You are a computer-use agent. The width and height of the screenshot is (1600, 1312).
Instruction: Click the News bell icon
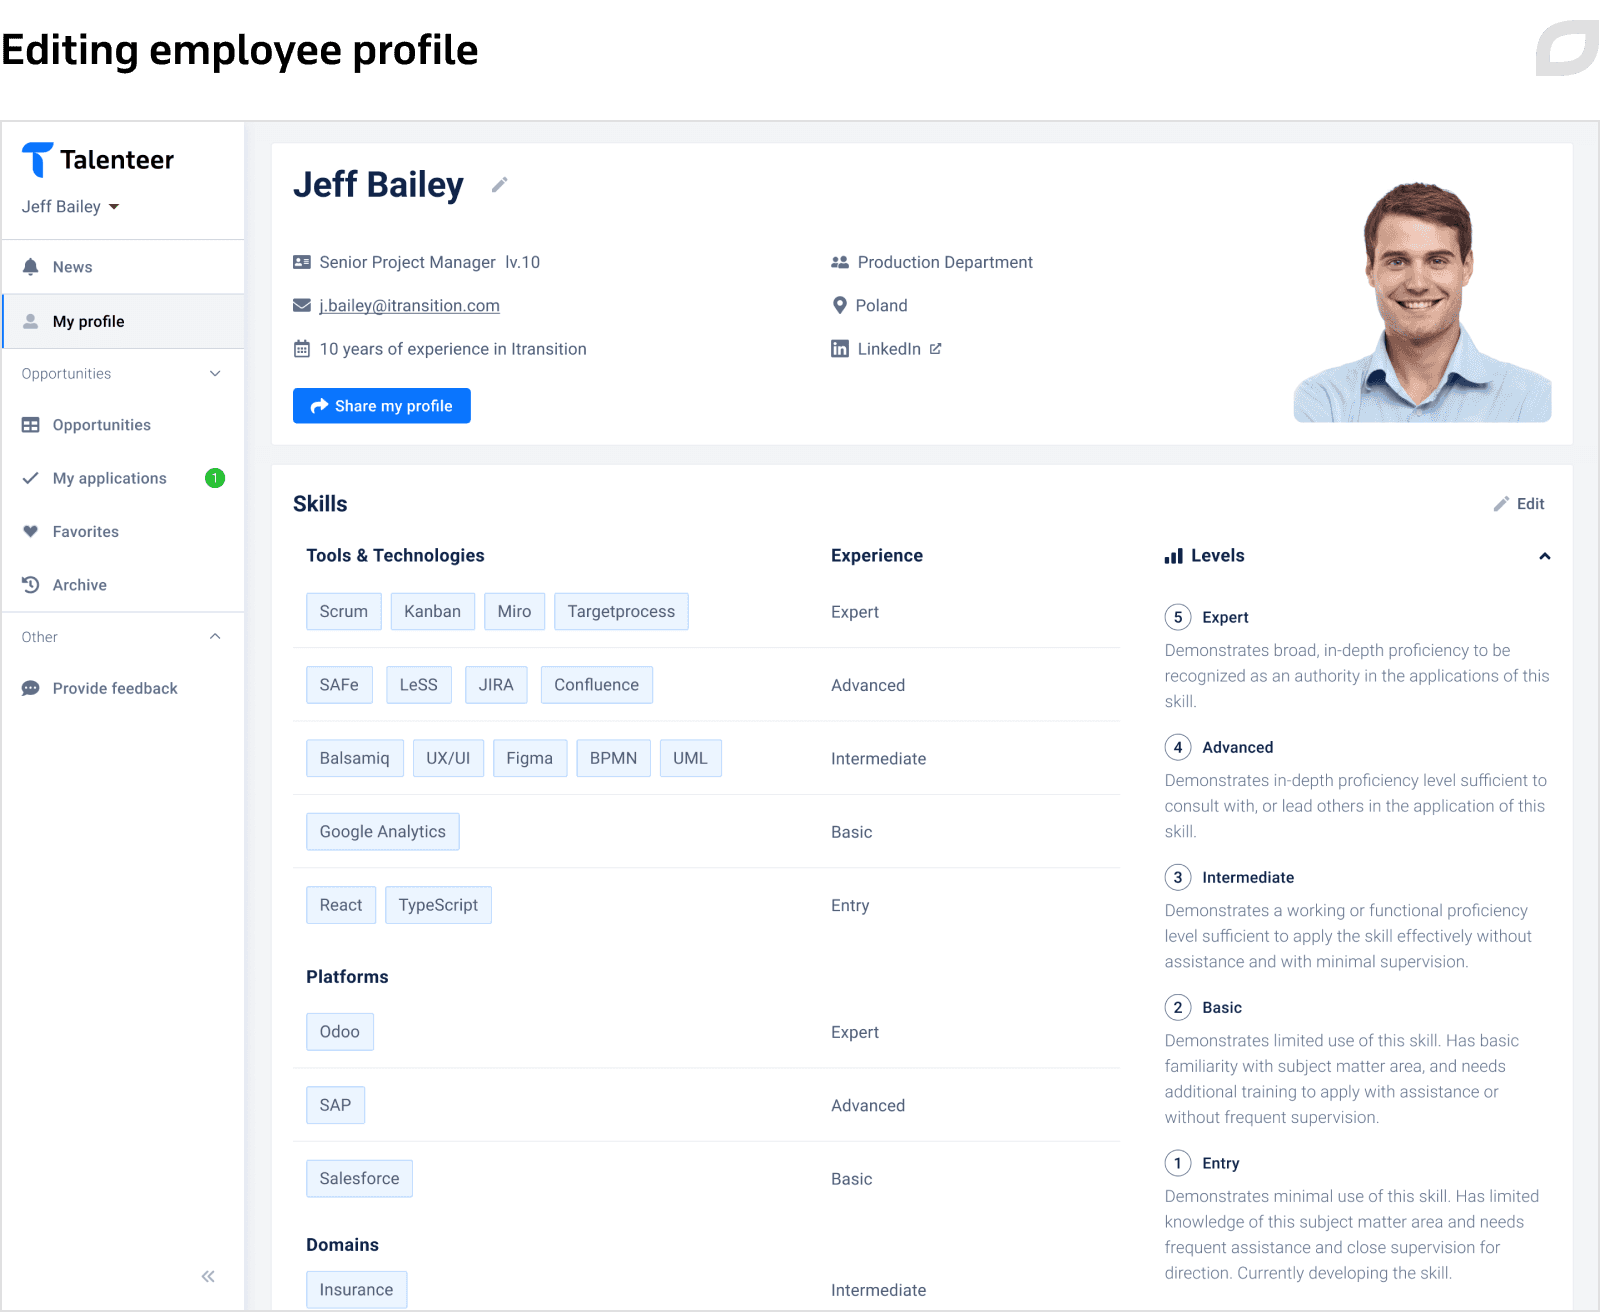pos(31,267)
